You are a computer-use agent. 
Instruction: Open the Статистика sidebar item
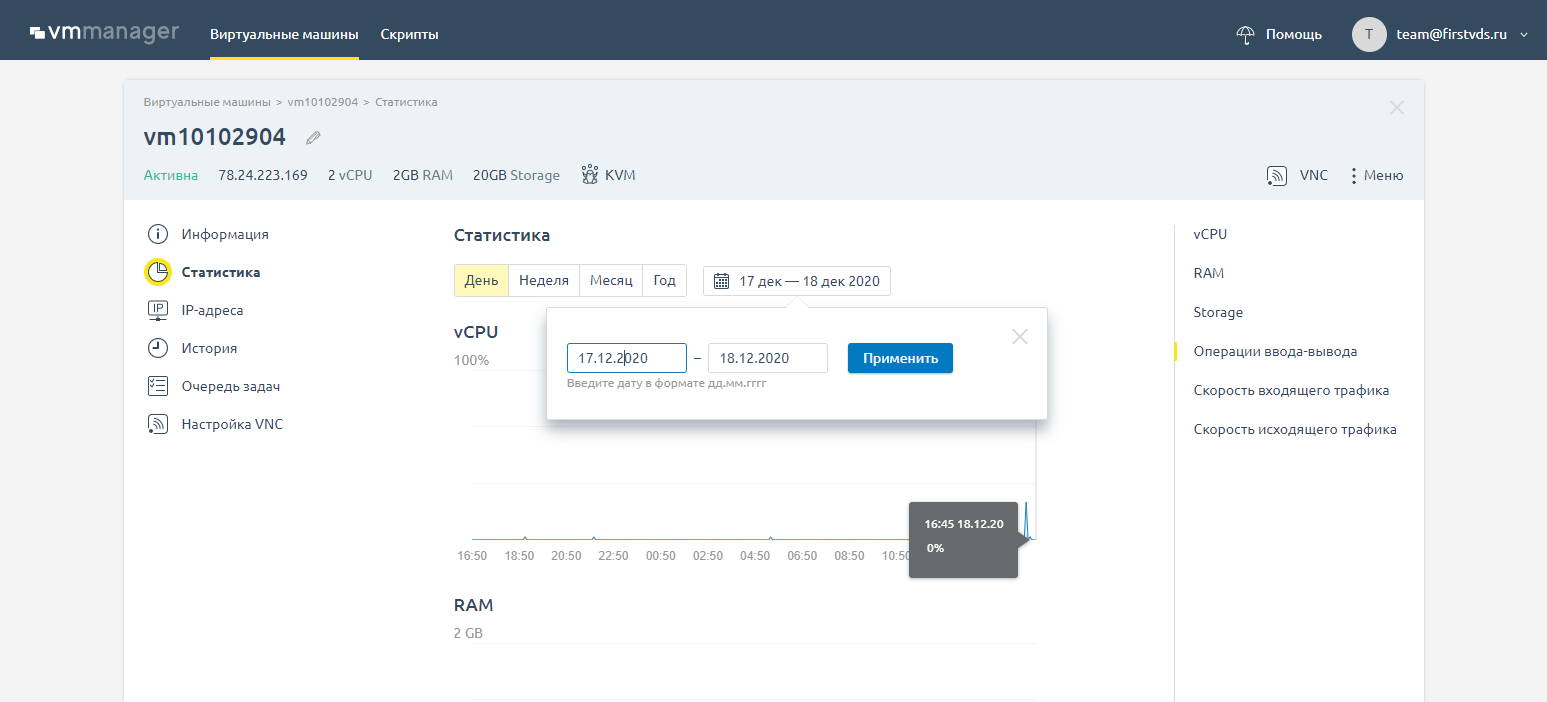[221, 272]
